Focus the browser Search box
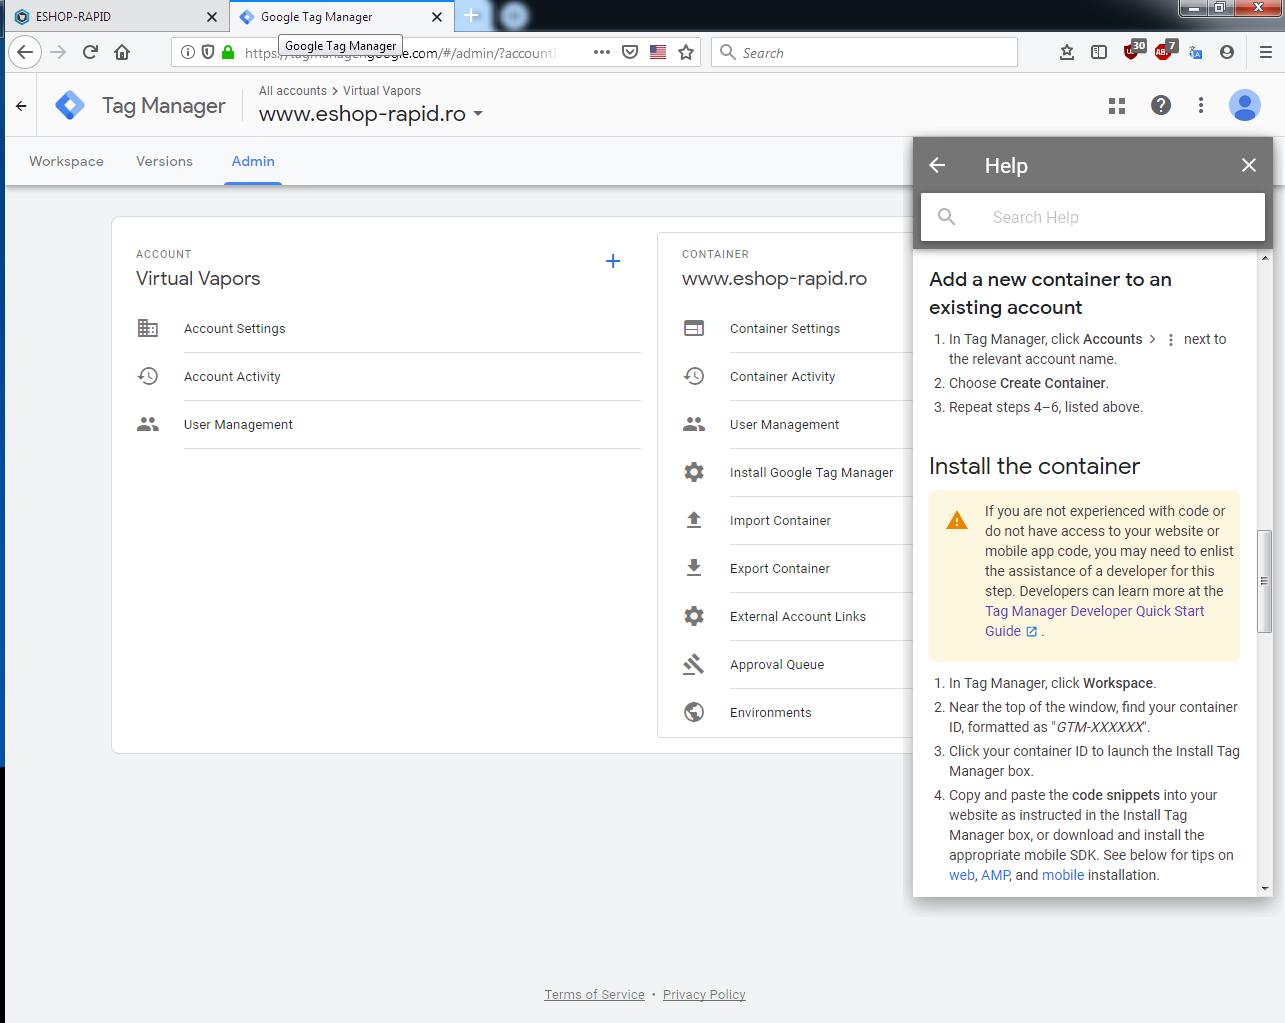Screen dimensions: 1285x1023 pyautogui.click(x=865, y=52)
